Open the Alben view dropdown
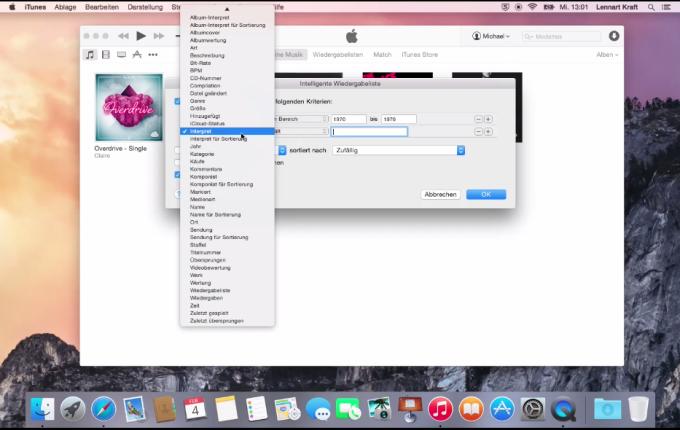 pos(607,55)
